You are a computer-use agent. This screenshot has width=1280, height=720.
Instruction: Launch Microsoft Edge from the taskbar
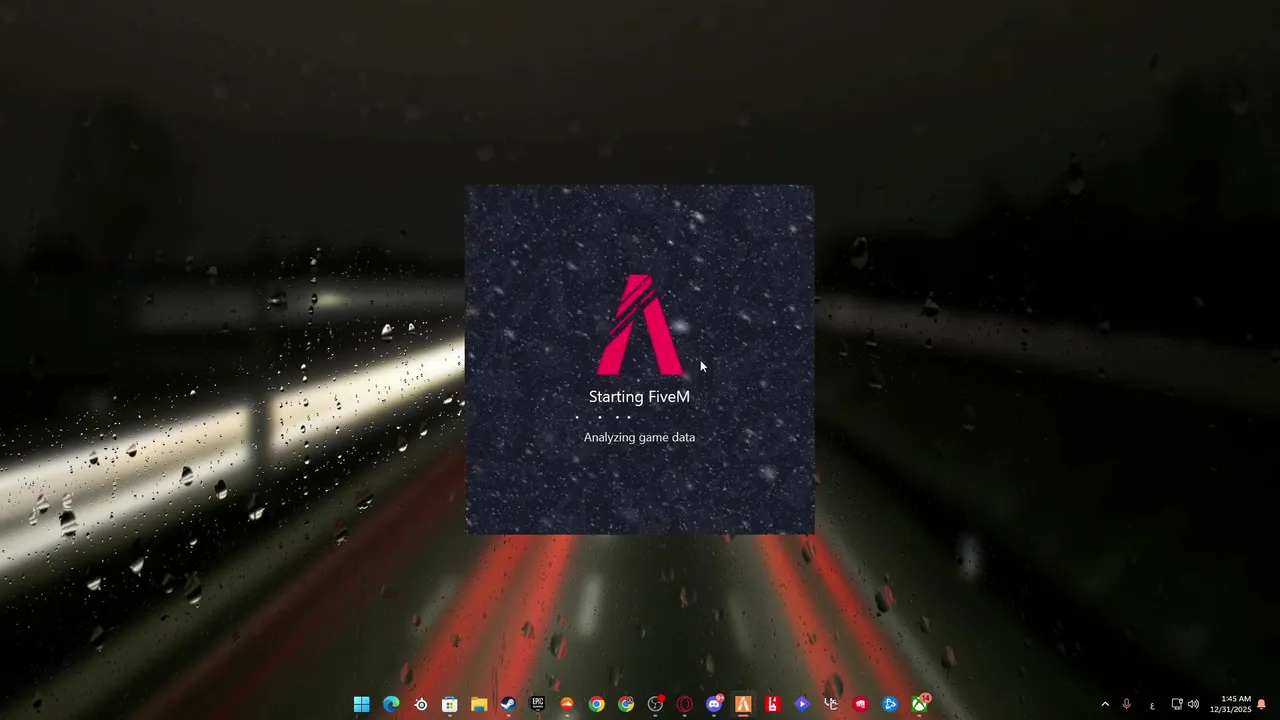[x=391, y=704]
